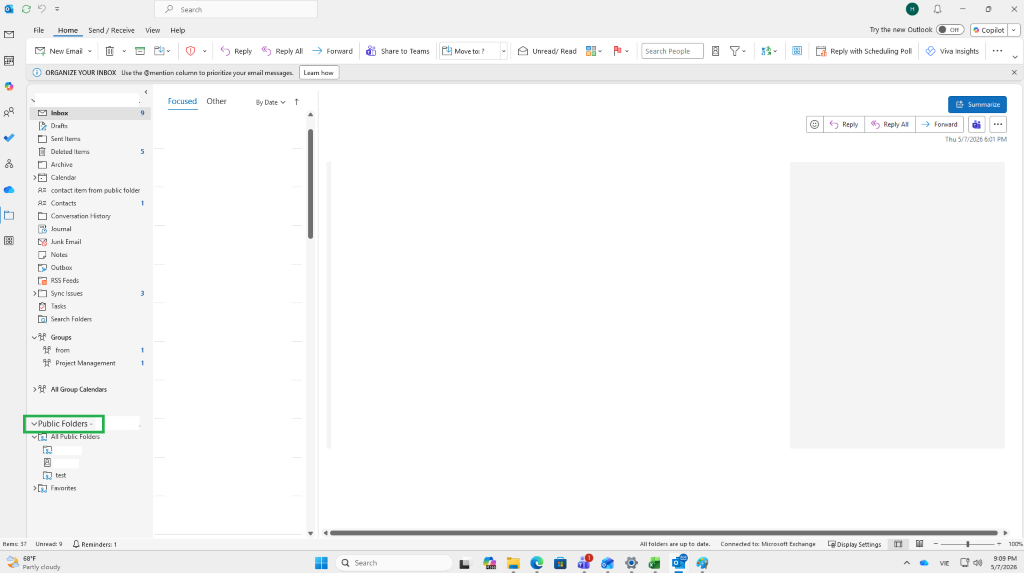
Task: Click the Share to Teams button
Action: [x=398, y=51]
